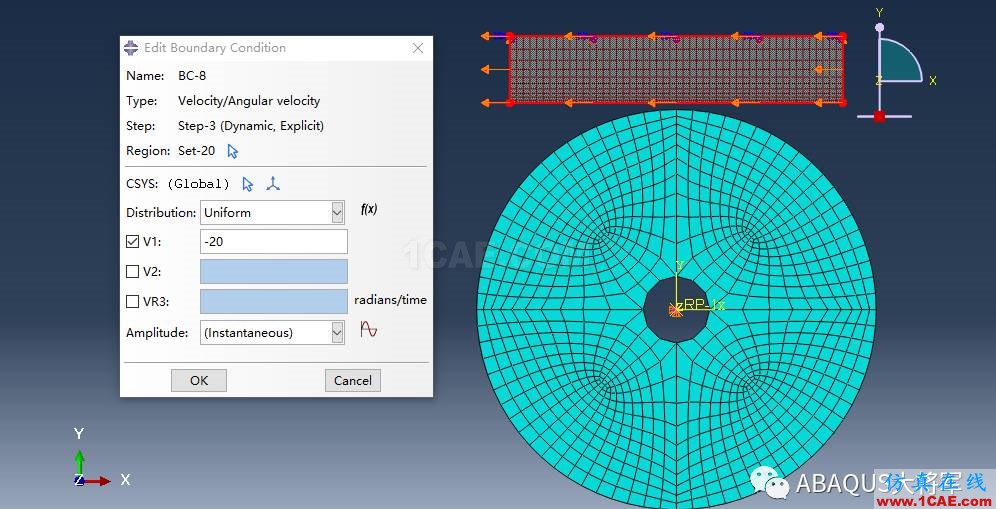Confirm the boundary condition with OK
Viewport: 996px width, 509px height.
199,381
